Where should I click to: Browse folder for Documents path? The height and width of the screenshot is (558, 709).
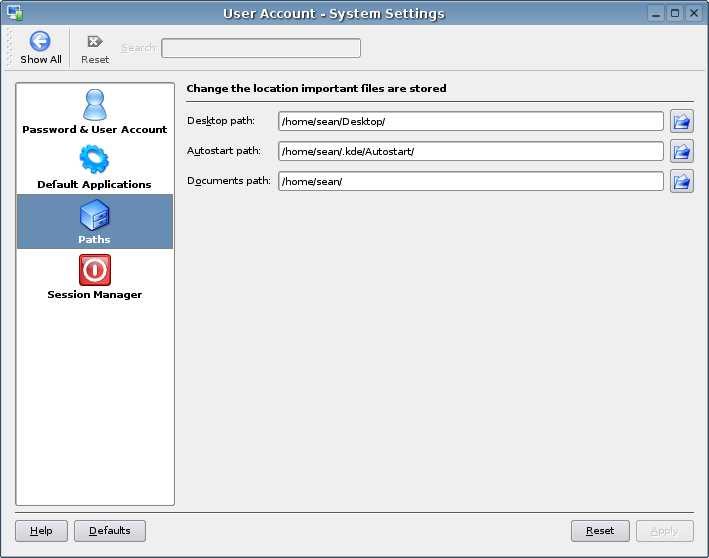[681, 181]
